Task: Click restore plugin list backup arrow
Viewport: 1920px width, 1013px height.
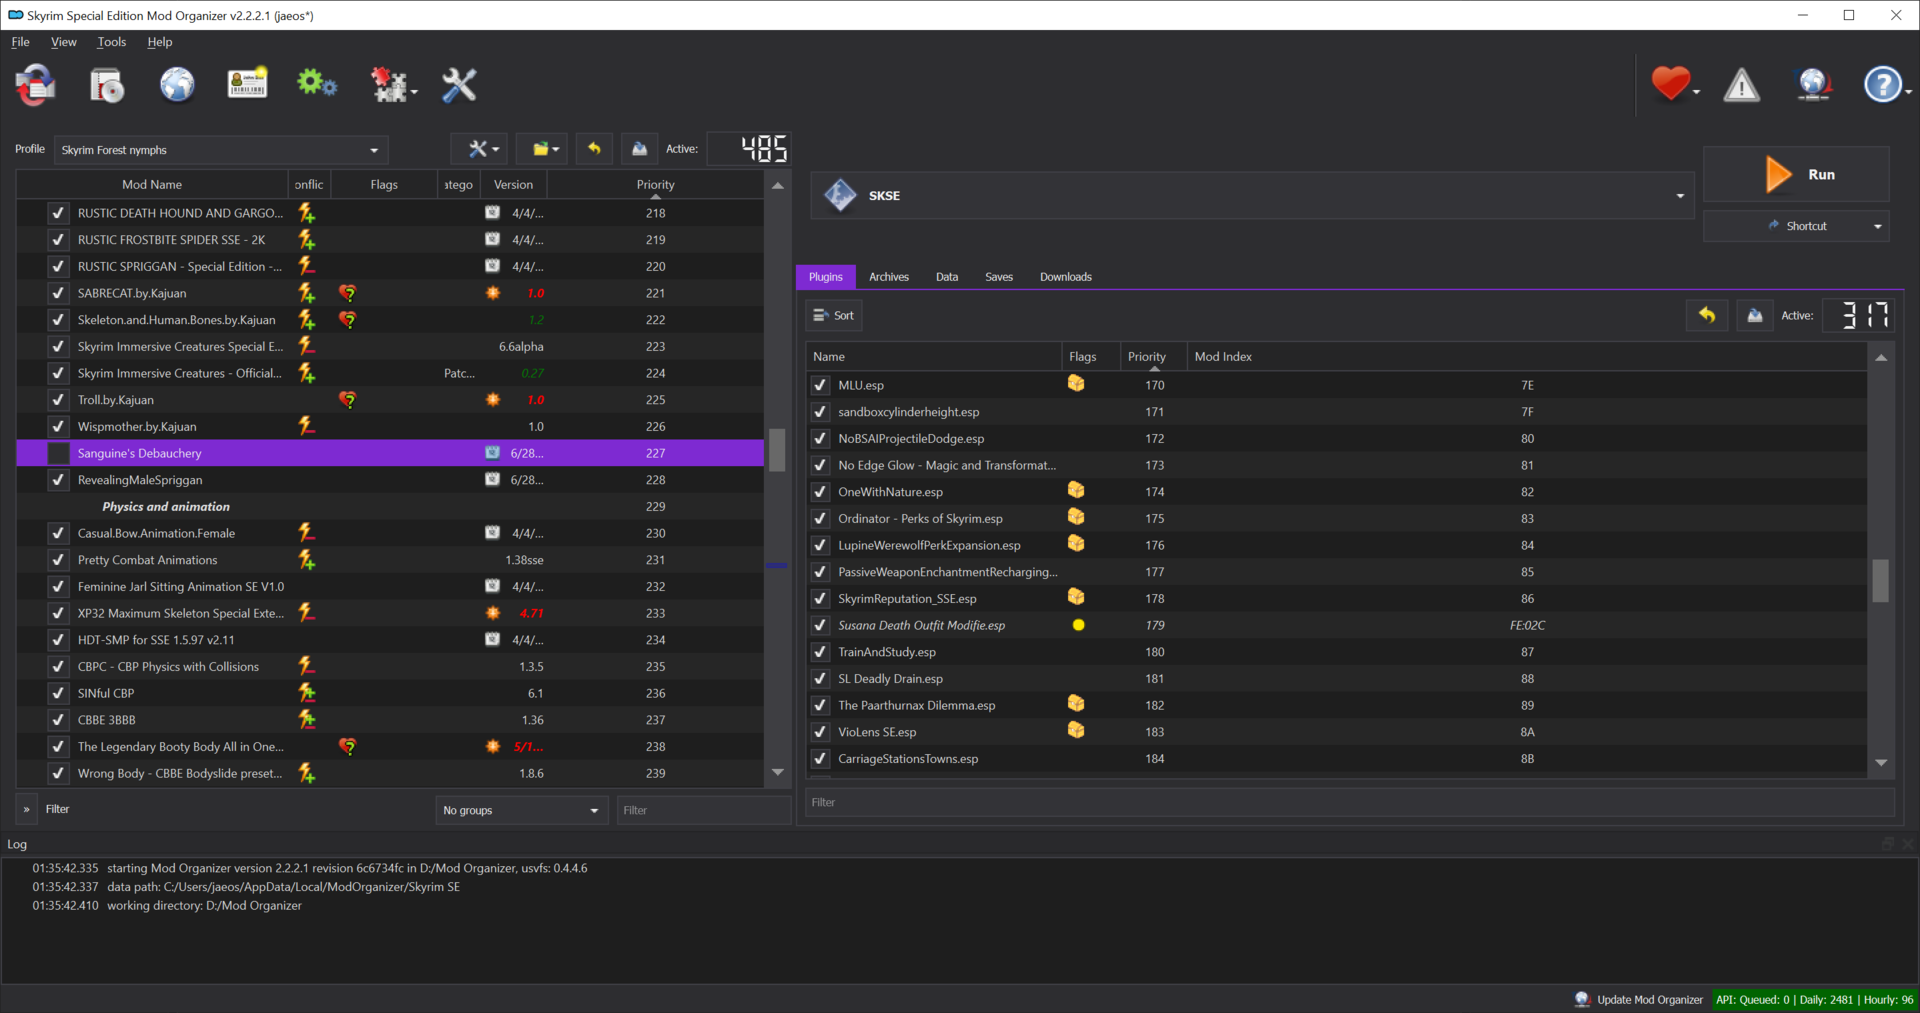Action: pos(1707,315)
